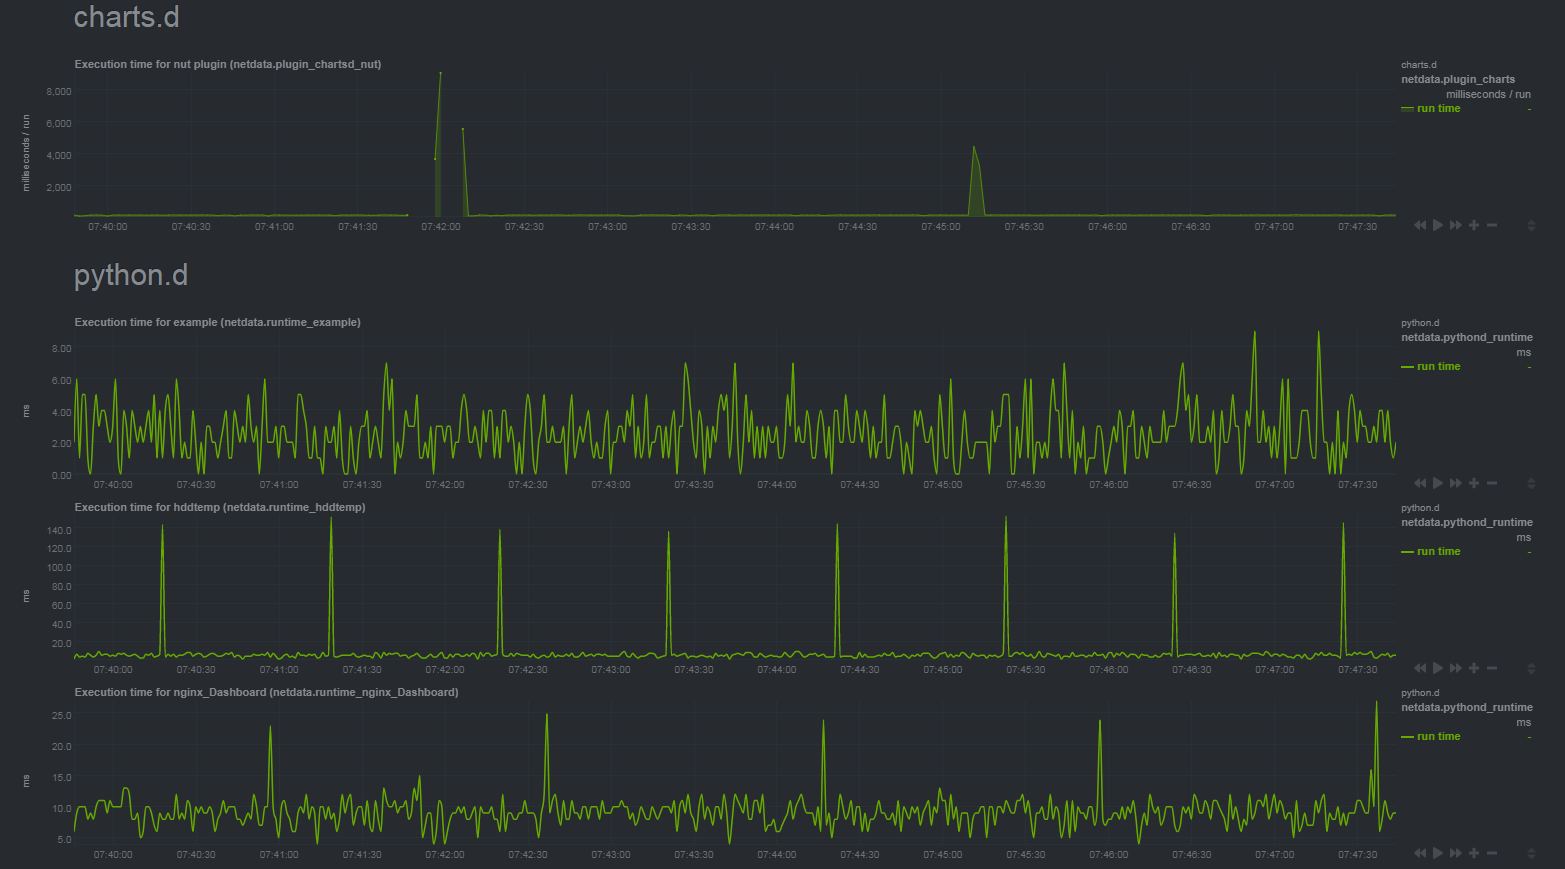
Task: Toggle the run time dimension on the nut chart
Action: click(x=1438, y=108)
